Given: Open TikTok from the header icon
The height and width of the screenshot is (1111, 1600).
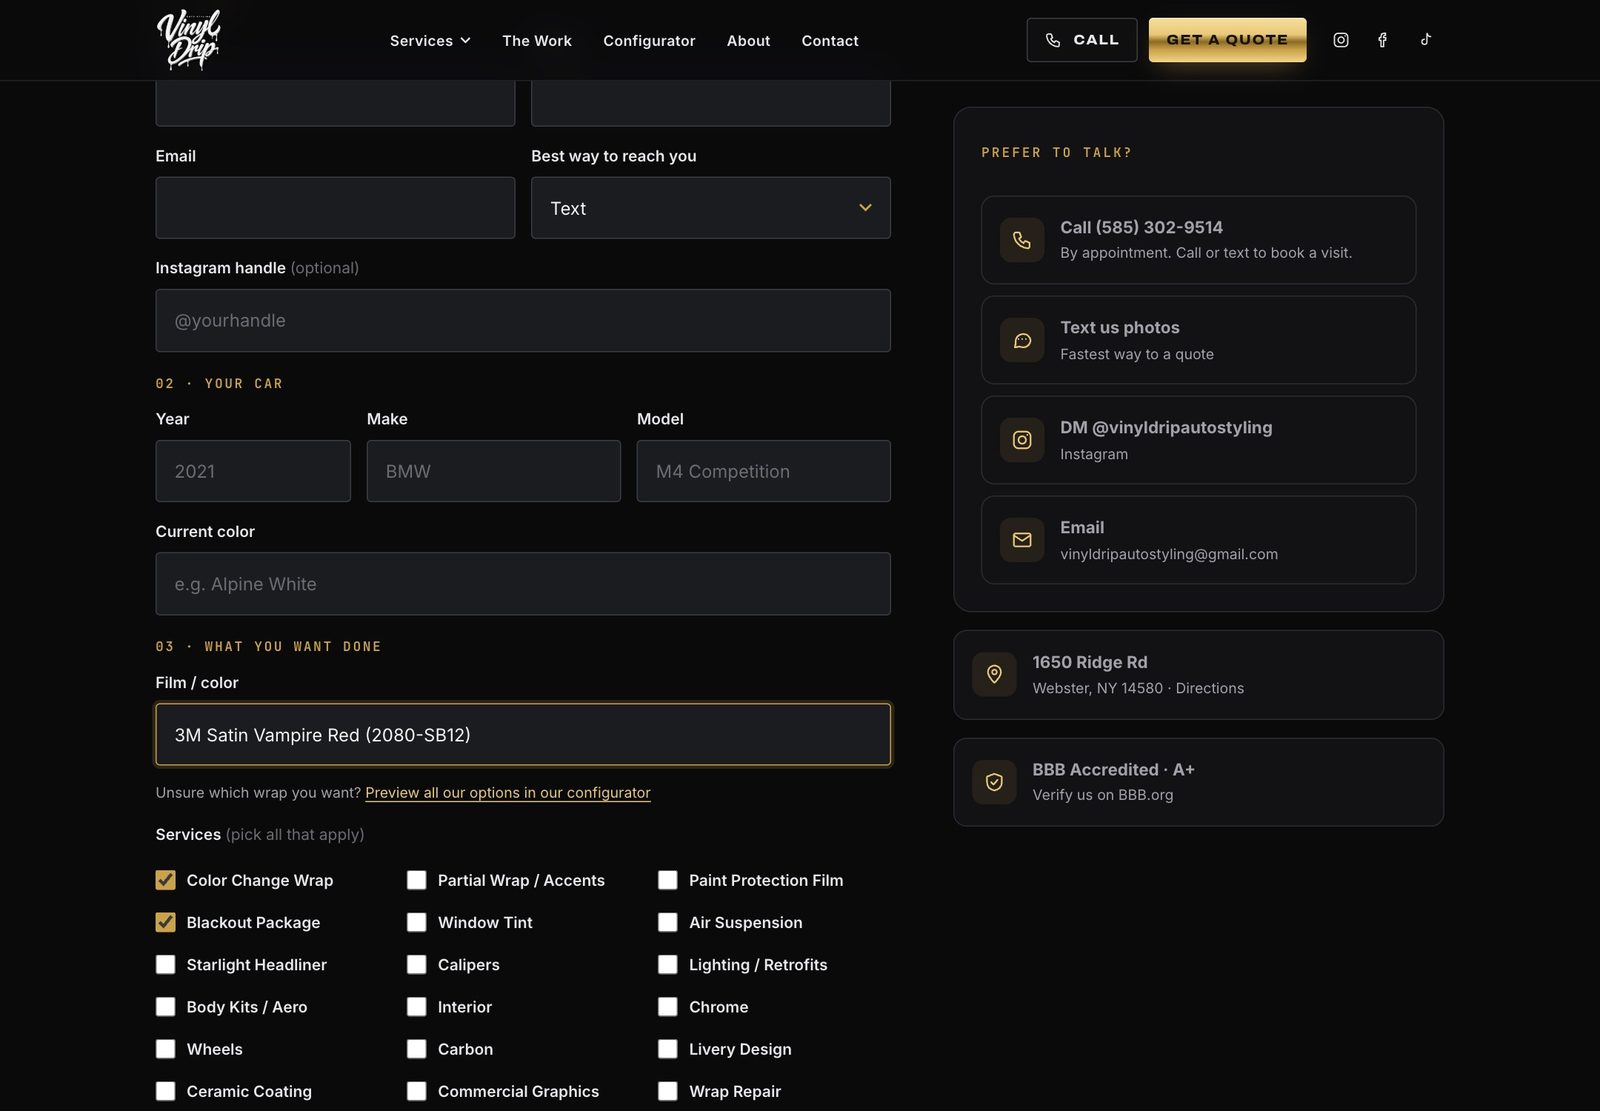Looking at the screenshot, I should (x=1426, y=40).
